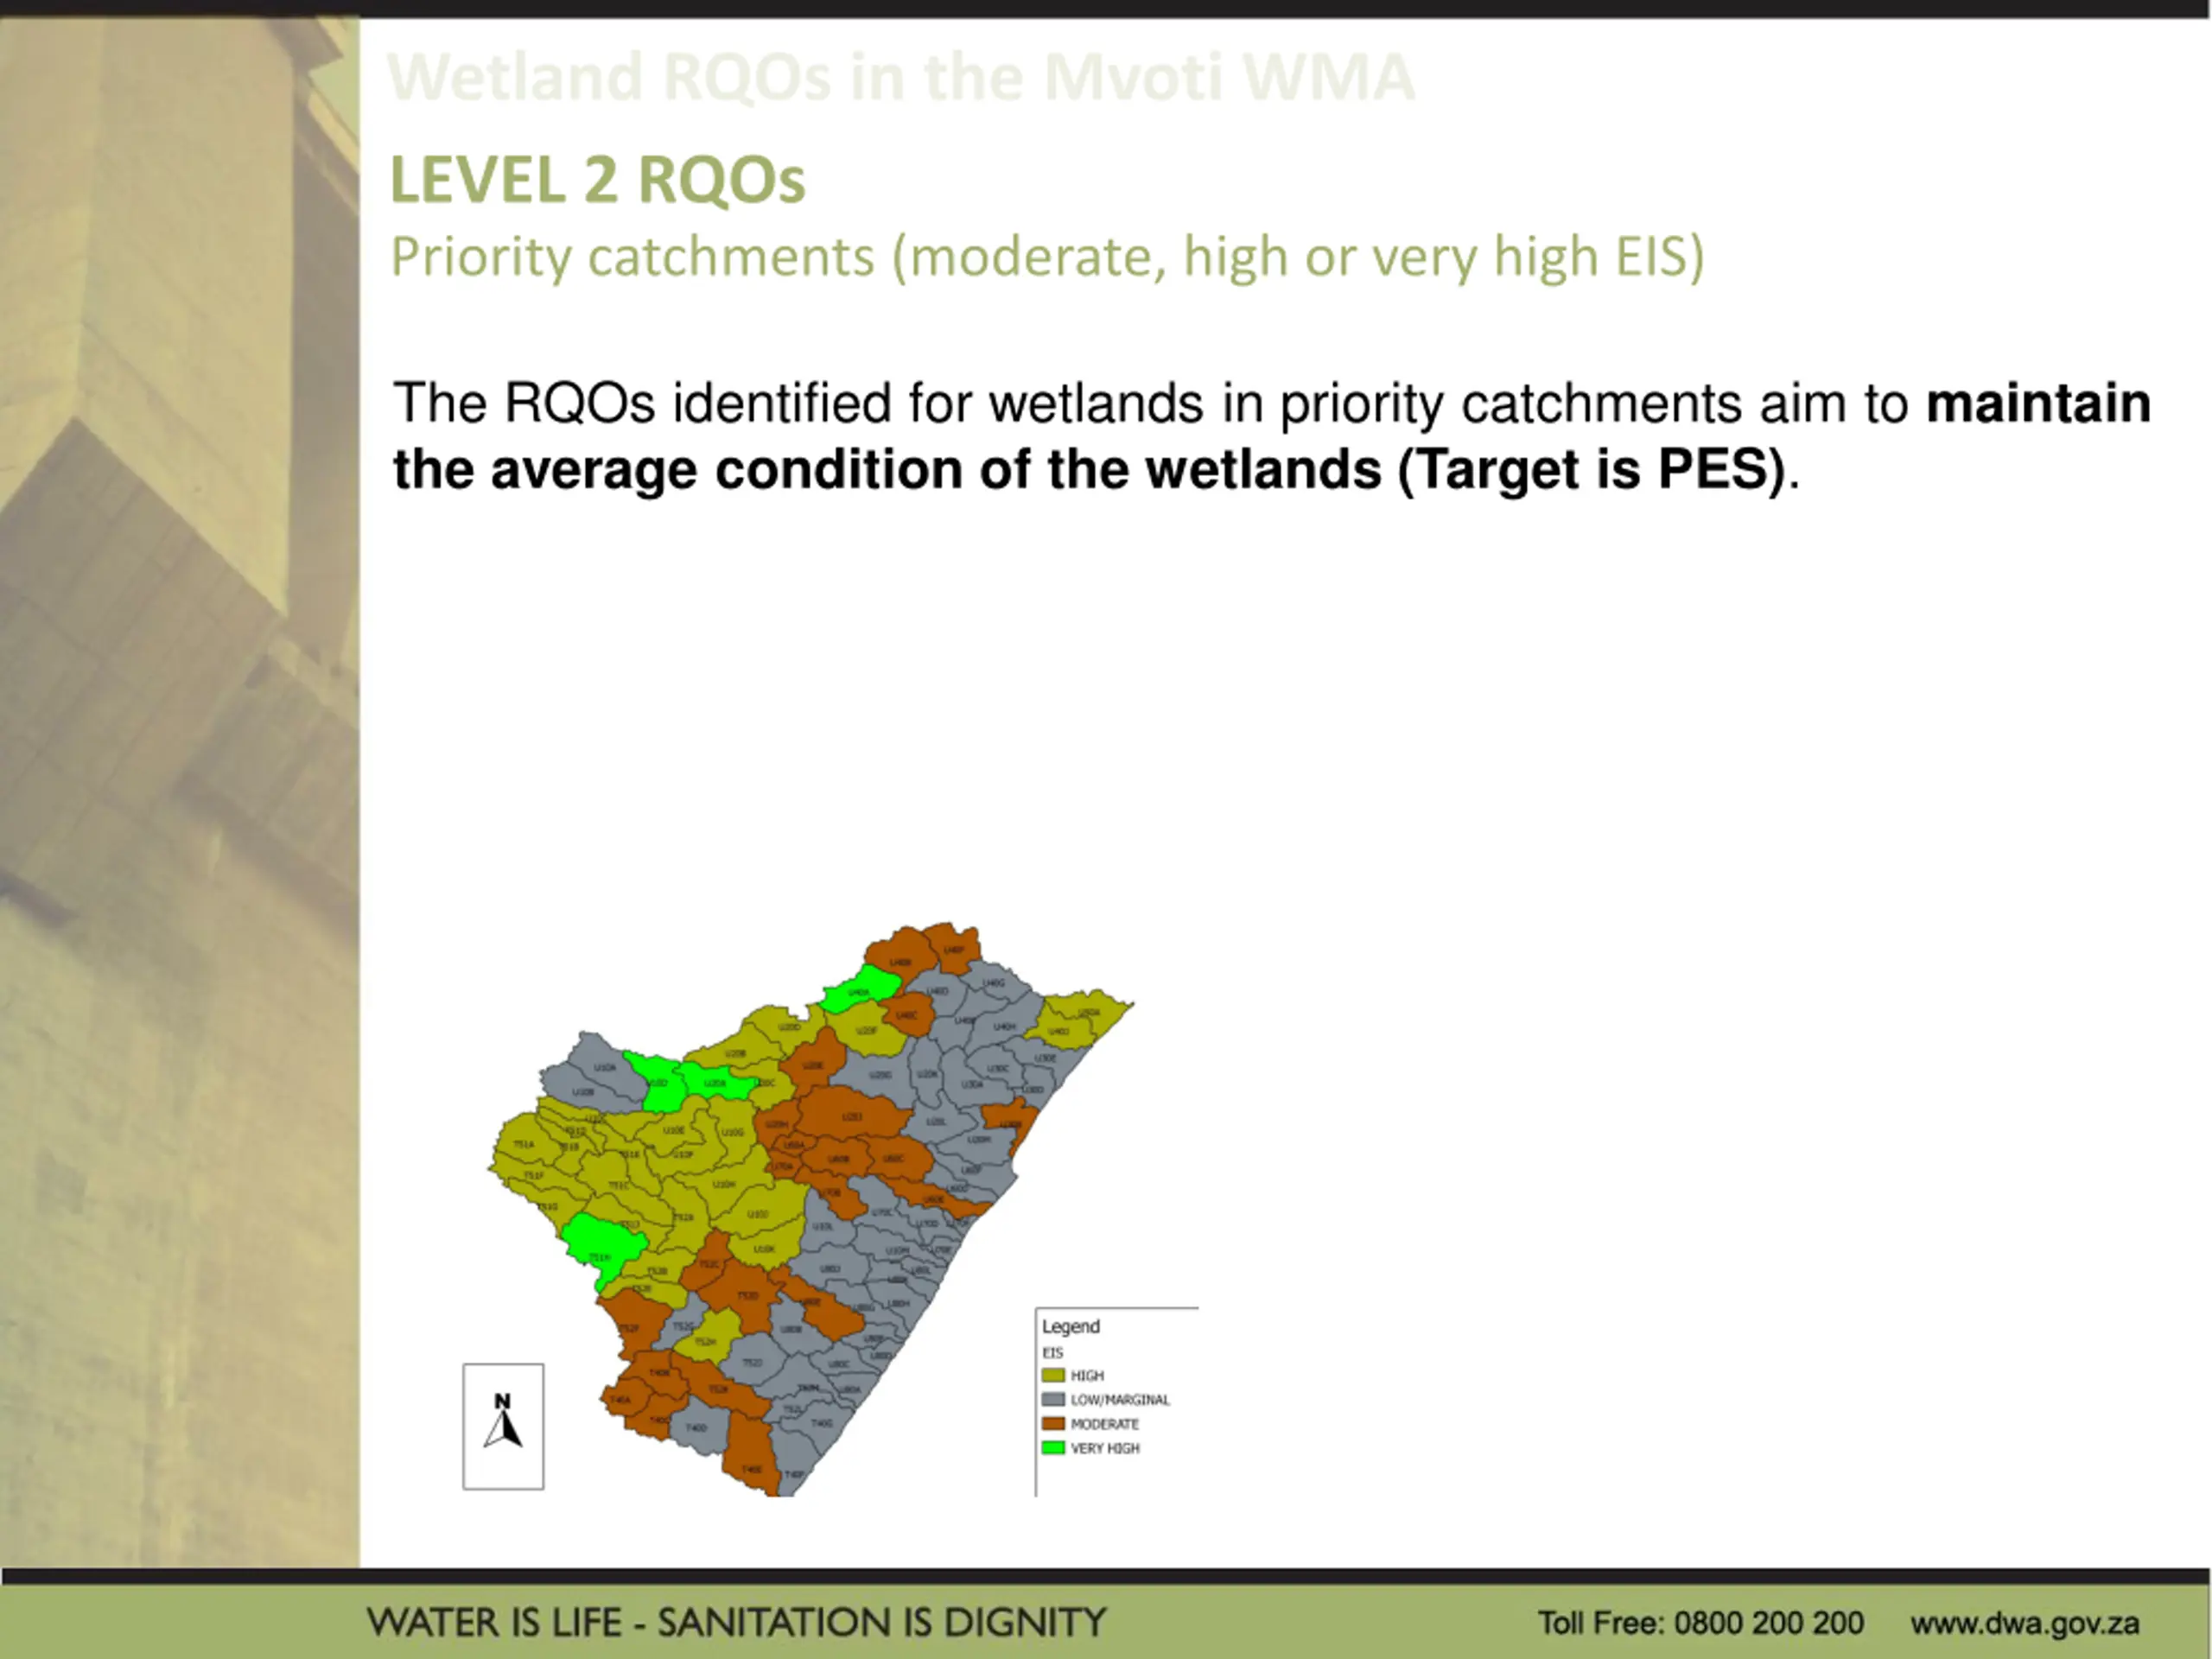Click the 'MODERATE' legend label
2212x1659 pixels.
(x=1104, y=1424)
